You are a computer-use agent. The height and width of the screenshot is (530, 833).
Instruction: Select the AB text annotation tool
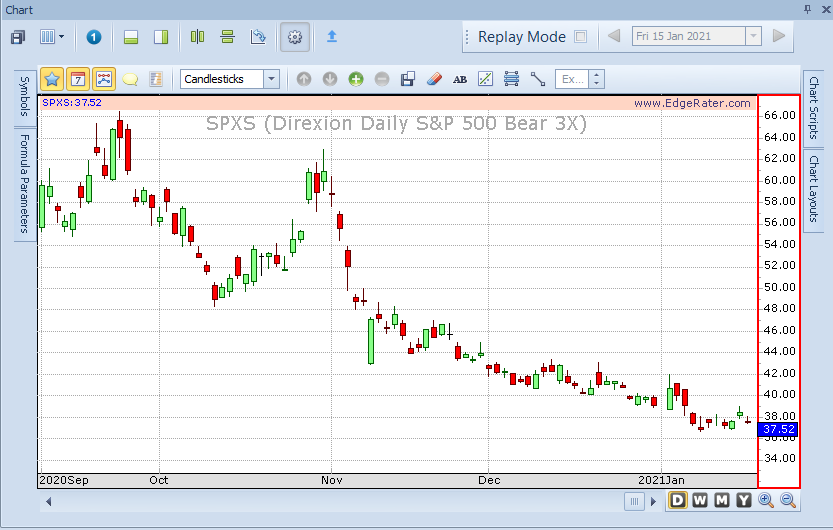coord(460,80)
